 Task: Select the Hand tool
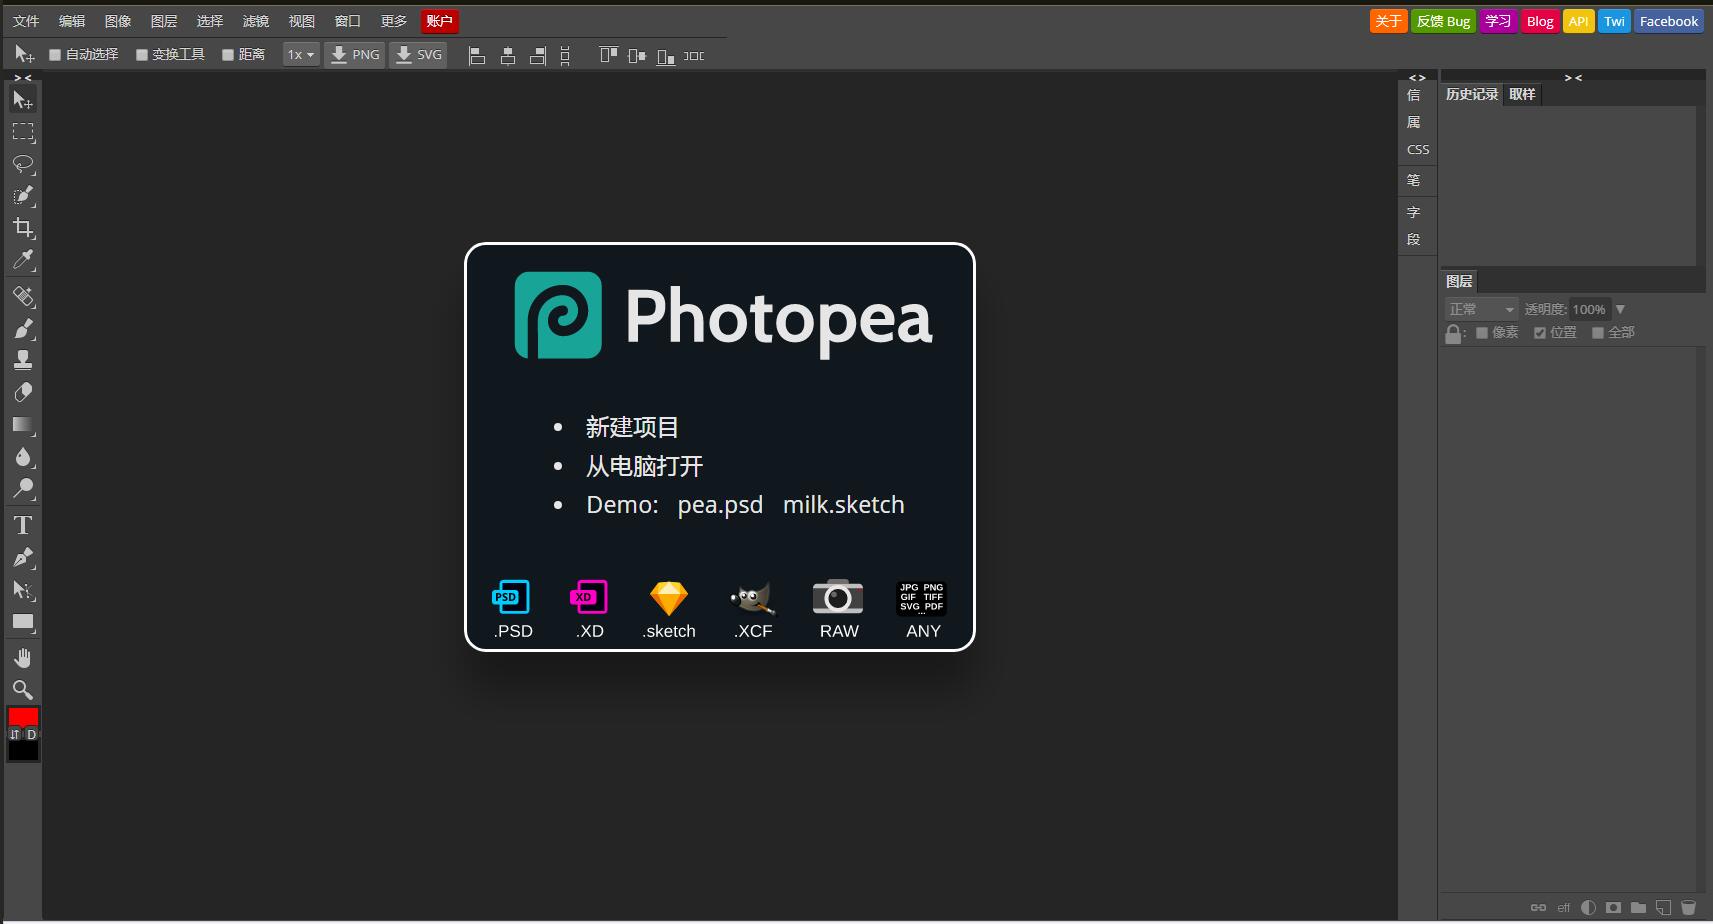tap(22, 657)
